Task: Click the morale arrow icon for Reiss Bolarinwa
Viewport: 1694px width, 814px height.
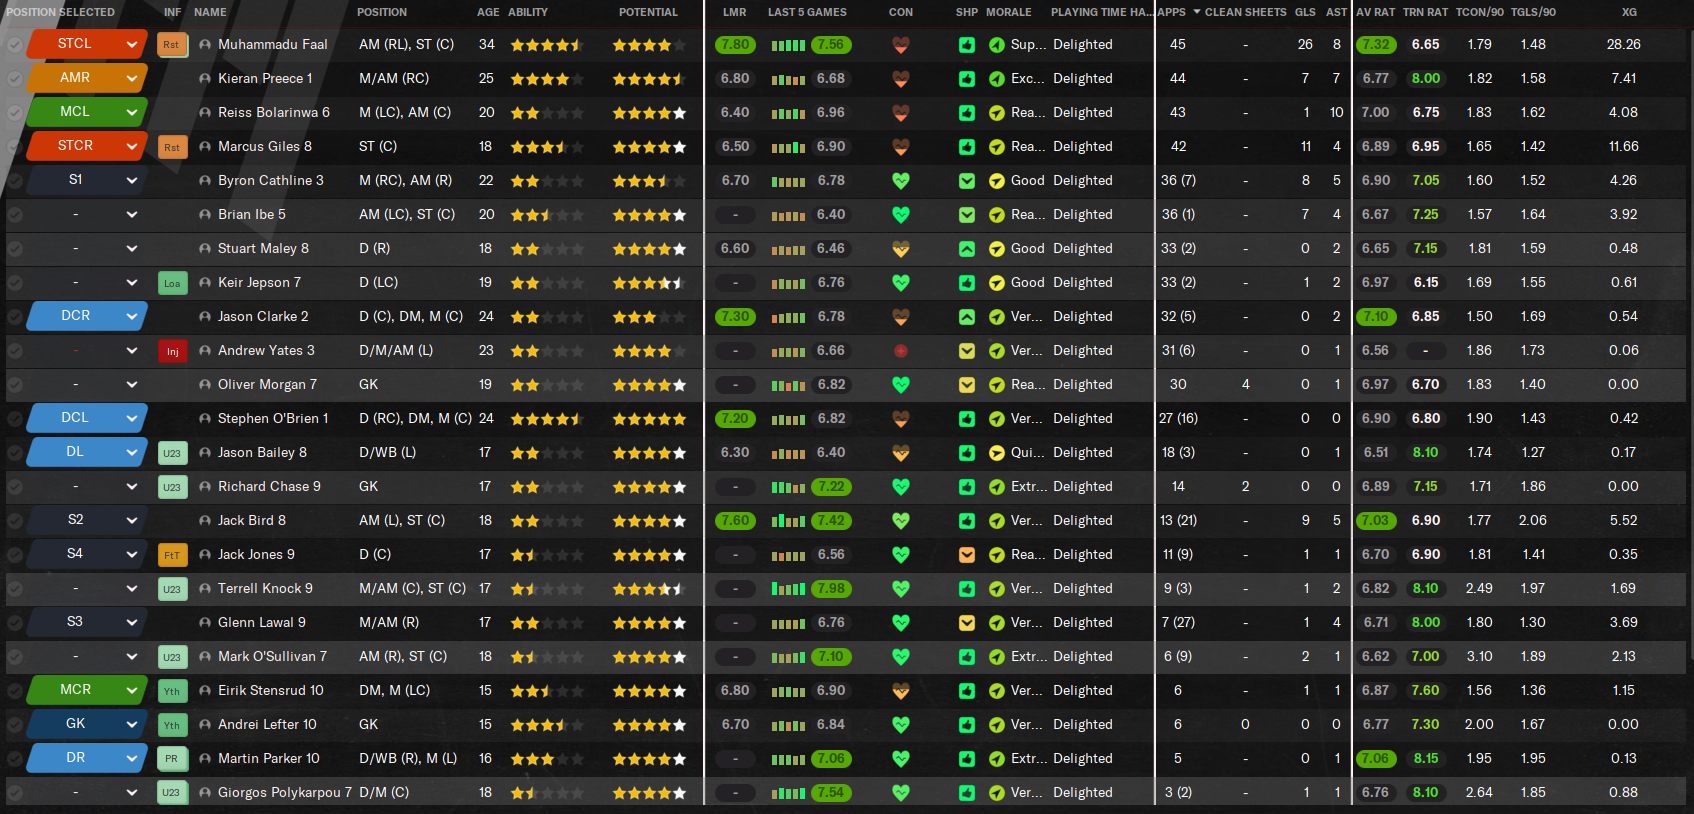Action: pos(997,113)
